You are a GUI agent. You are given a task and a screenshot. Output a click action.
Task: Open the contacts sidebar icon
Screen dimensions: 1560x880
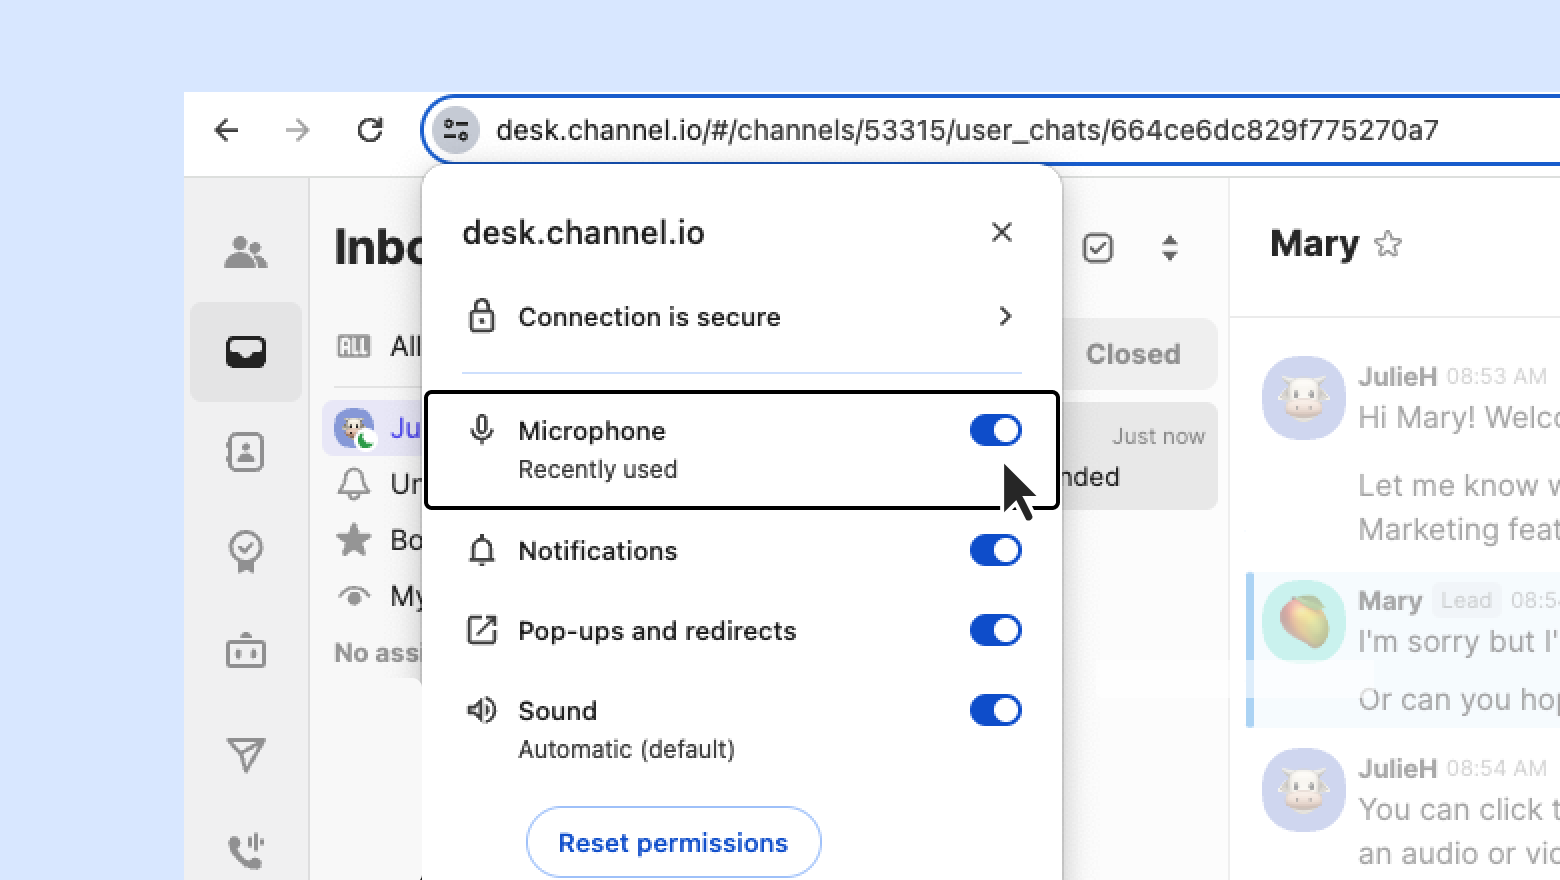pos(245,452)
